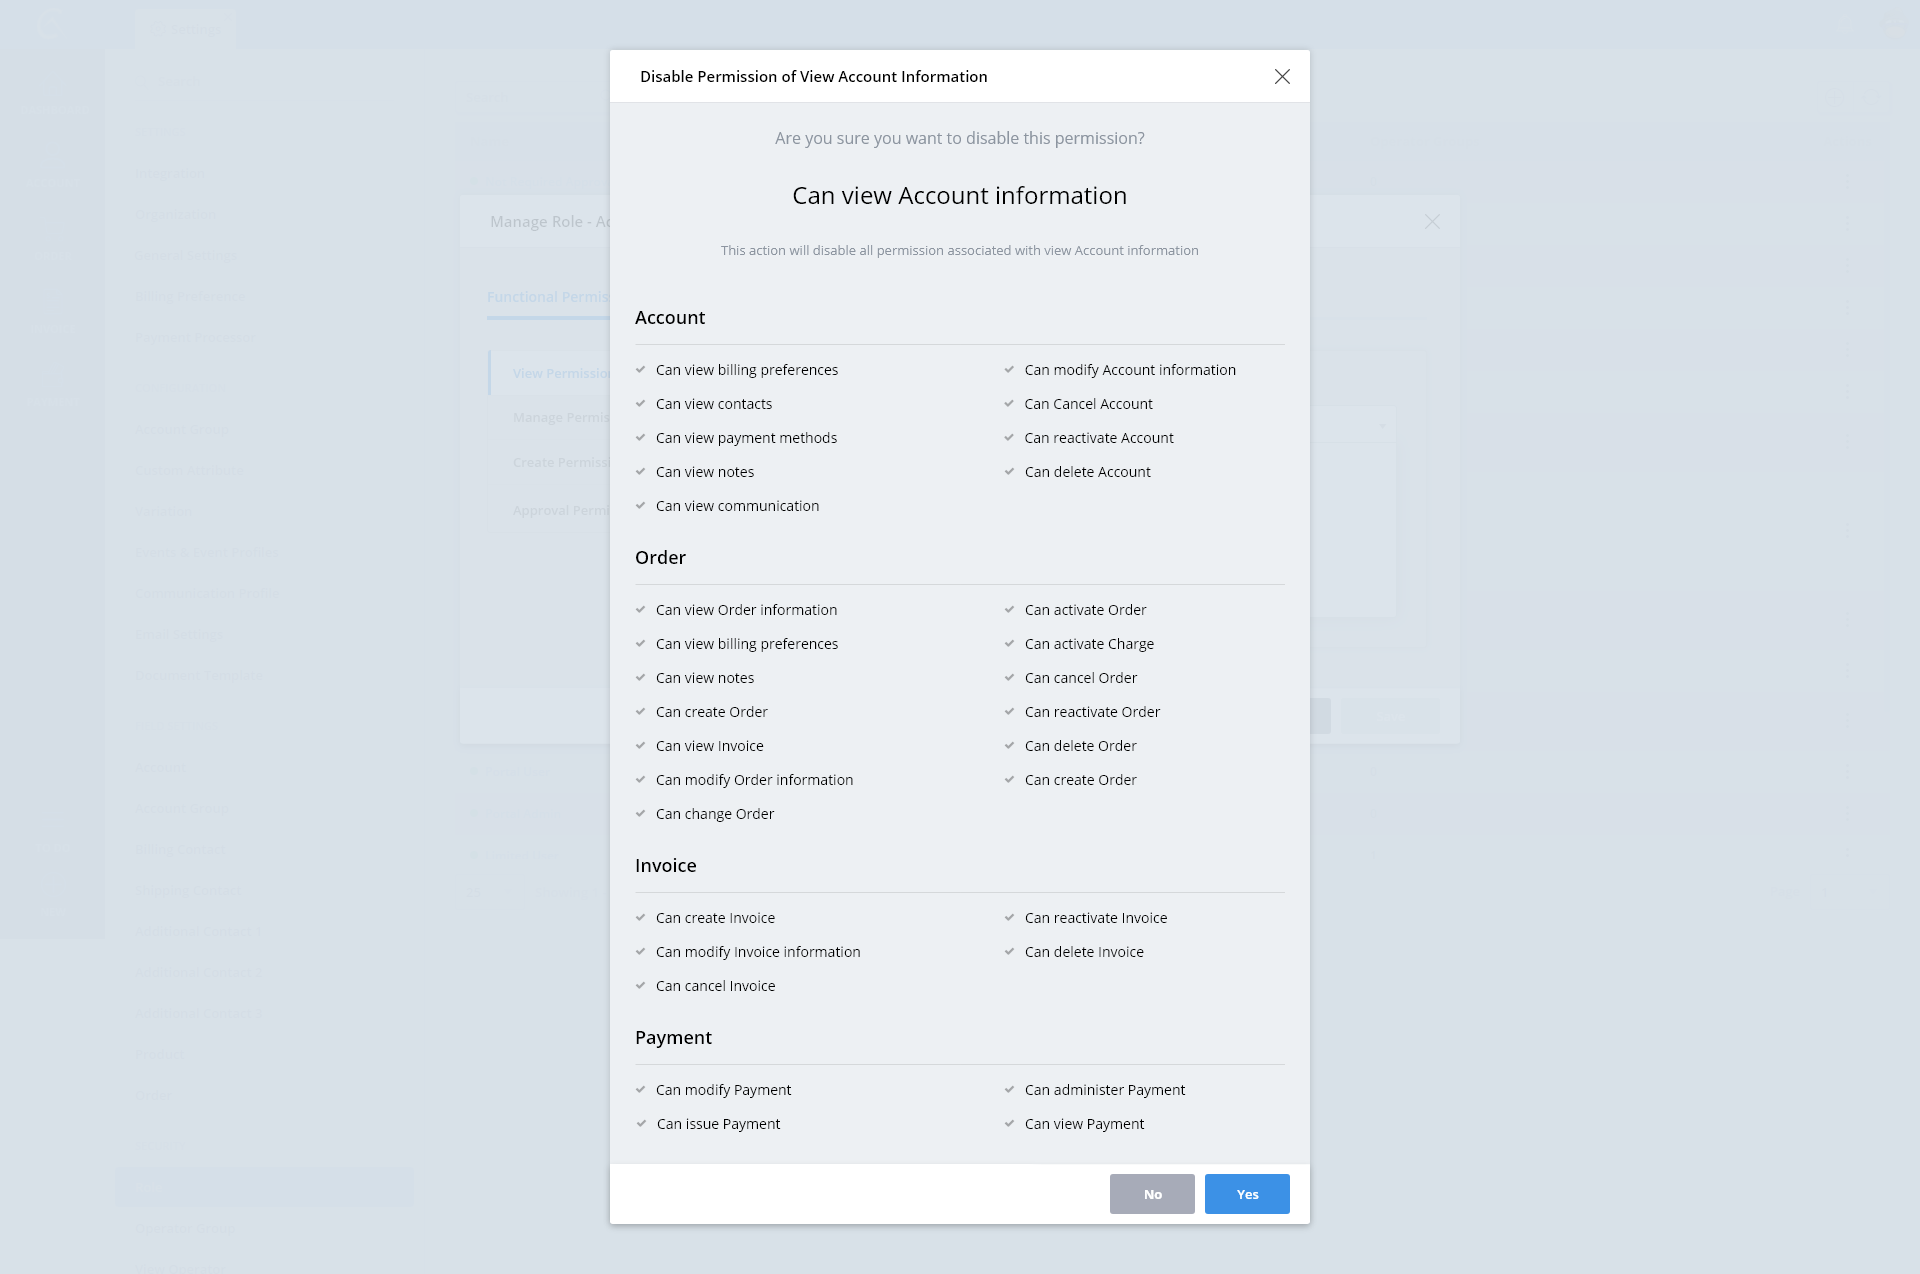Click Can cancel Invoice permission entry
Screen dimensions: 1920x1274
715,986
